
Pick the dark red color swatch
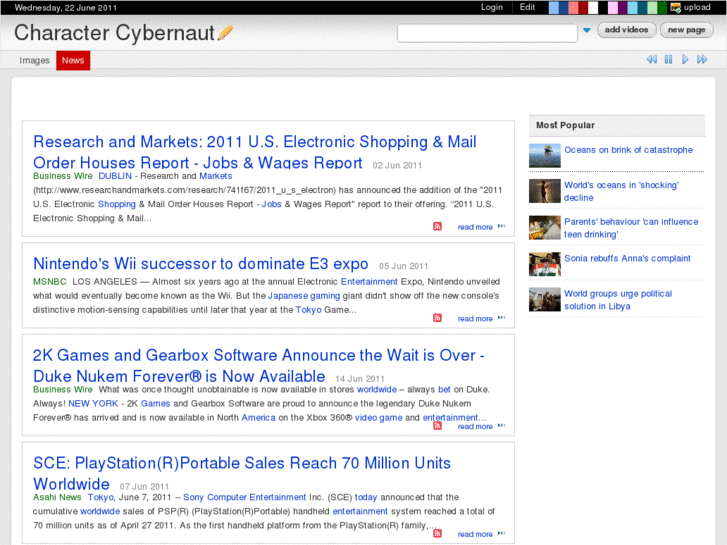pyautogui.click(x=583, y=7)
